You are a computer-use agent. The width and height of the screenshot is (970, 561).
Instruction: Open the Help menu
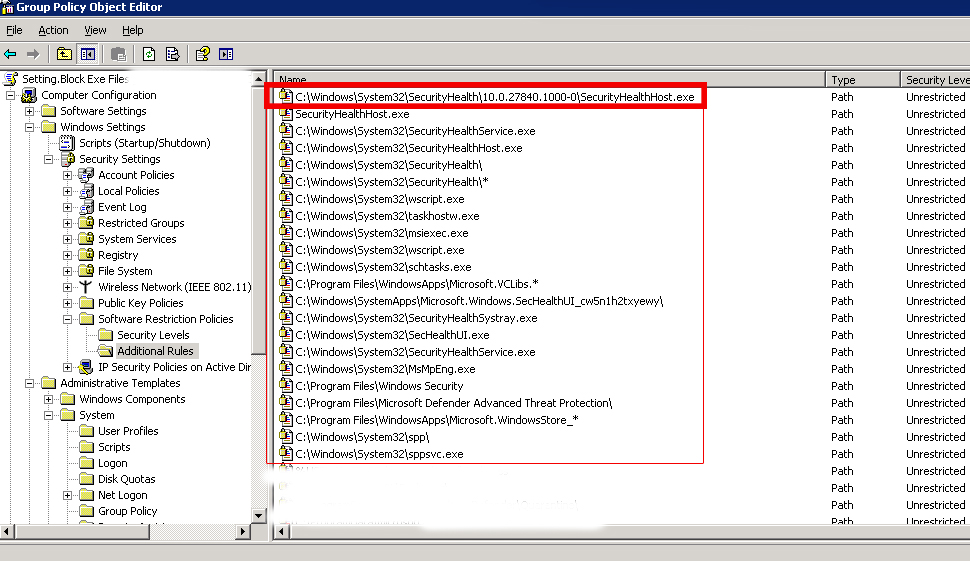[x=132, y=30]
